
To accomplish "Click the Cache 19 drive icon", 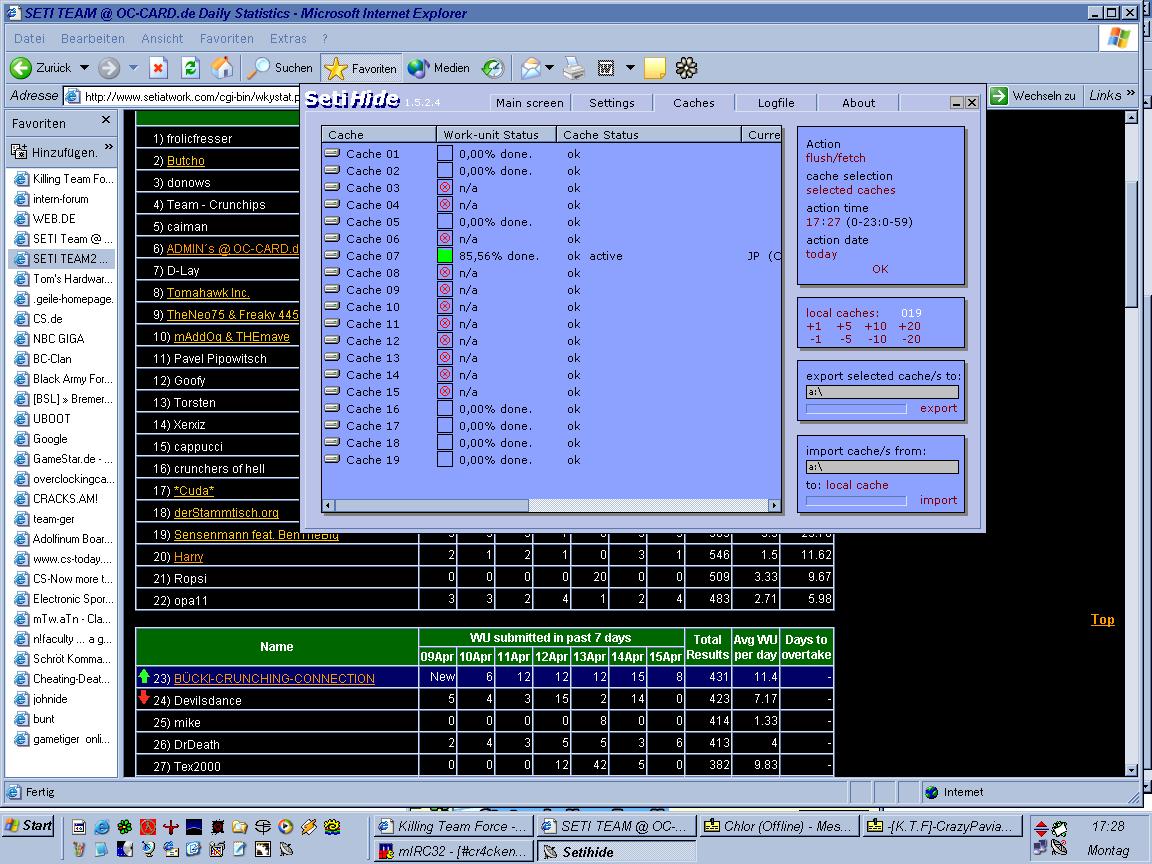I will (333, 459).
